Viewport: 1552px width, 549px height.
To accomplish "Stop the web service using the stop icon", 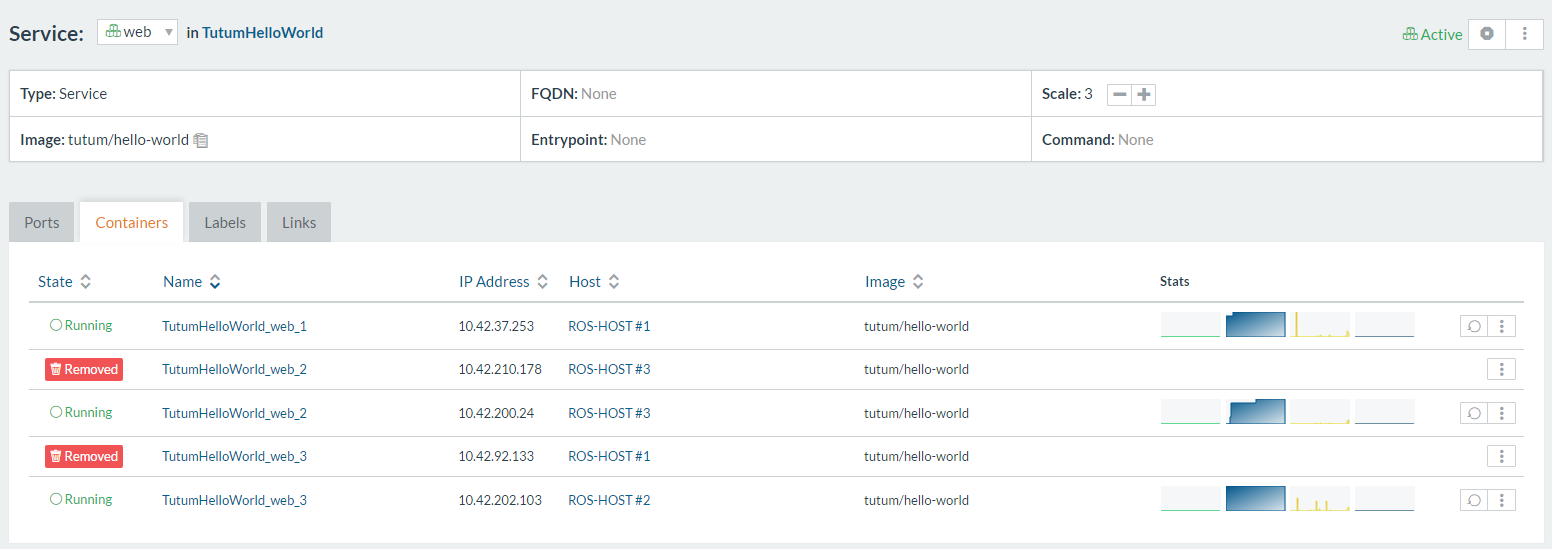I will point(1487,34).
